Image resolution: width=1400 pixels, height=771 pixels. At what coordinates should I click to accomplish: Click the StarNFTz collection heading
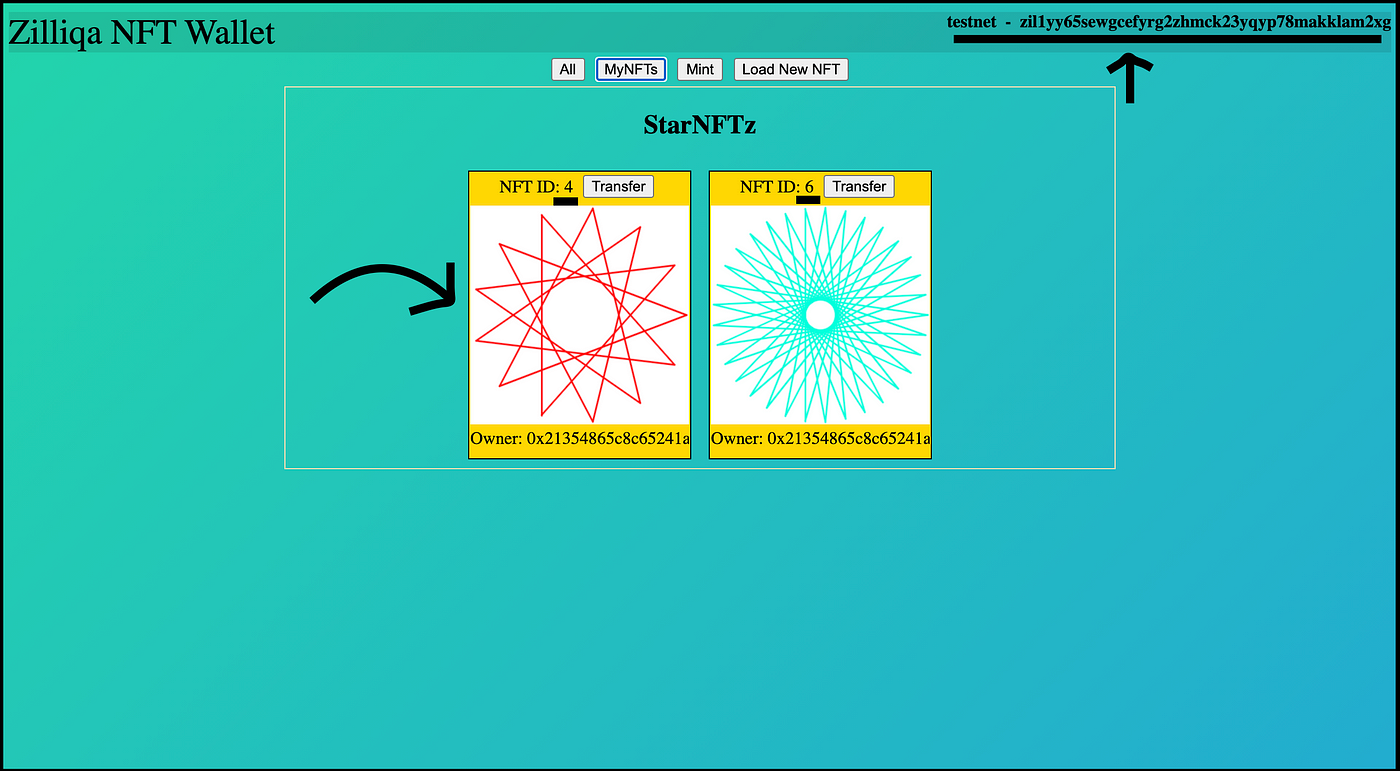click(x=700, y=126)
